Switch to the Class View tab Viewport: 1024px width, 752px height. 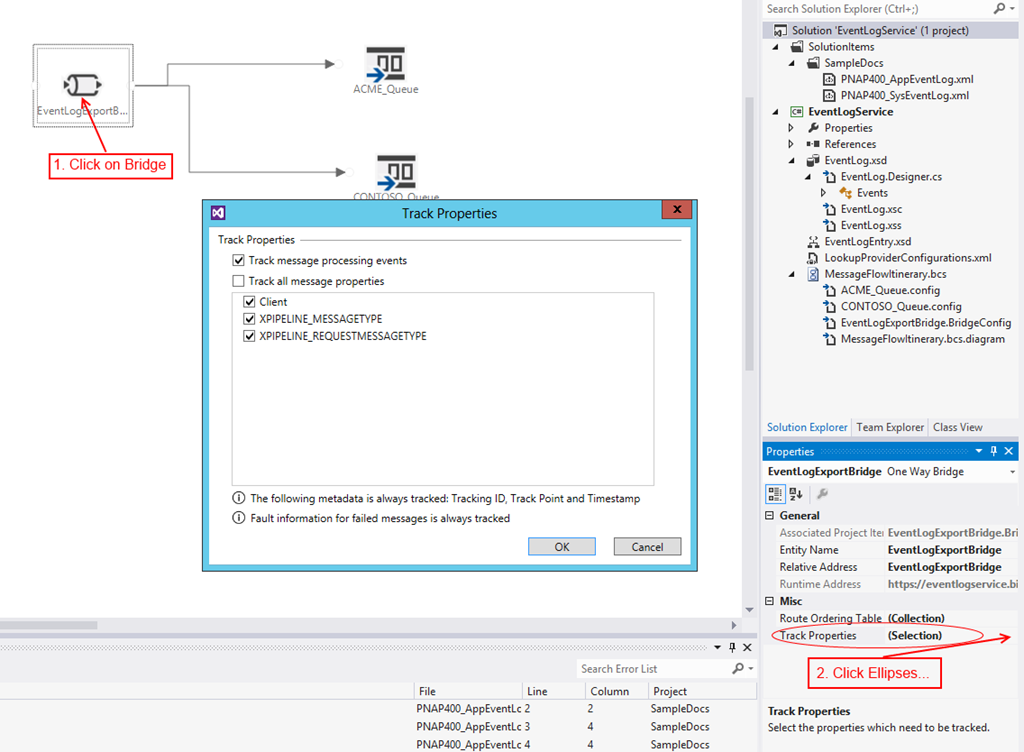[957, 427]
